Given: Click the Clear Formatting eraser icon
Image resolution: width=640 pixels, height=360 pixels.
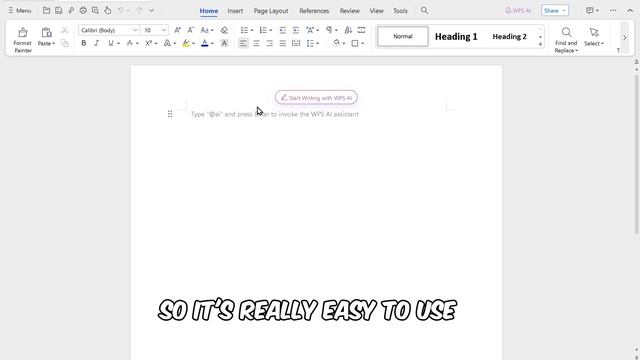Looking at the screenshot, I should [x=224, y=30].
